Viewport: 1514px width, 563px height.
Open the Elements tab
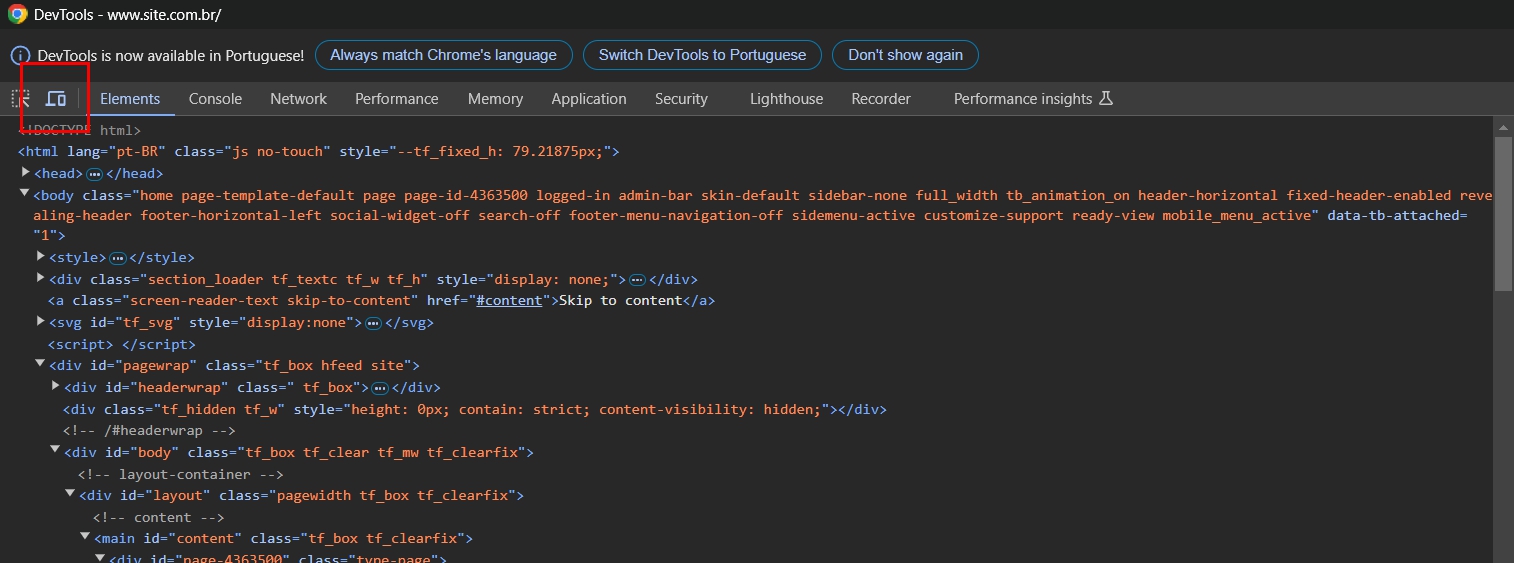click(x=130, y=99)
